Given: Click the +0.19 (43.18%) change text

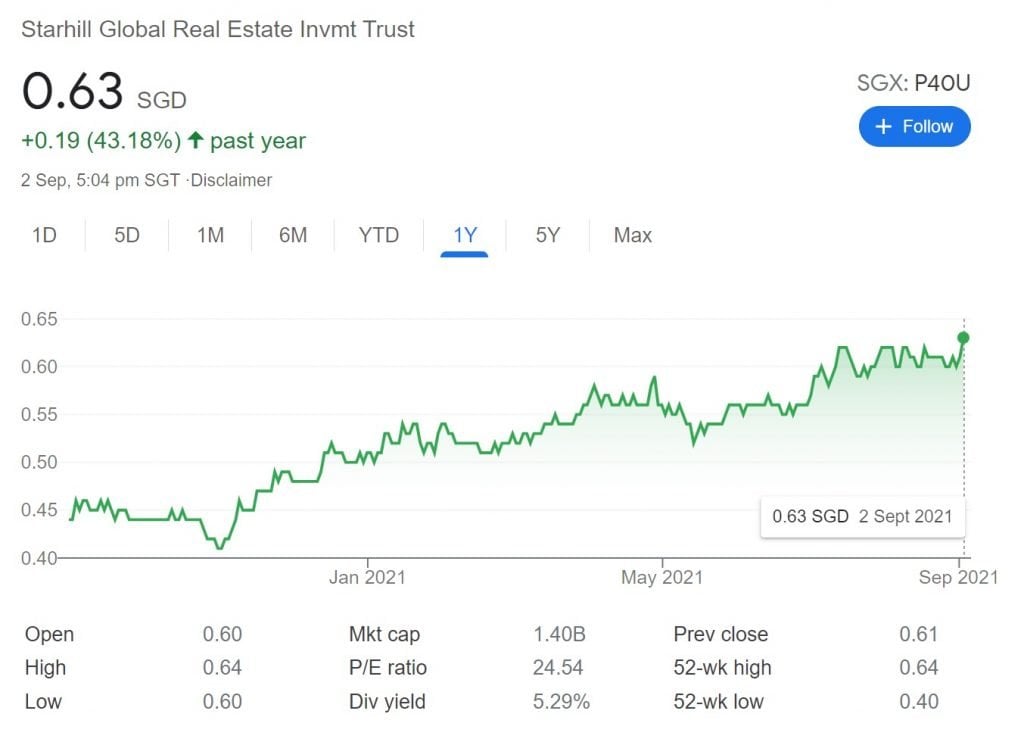Looking at the screenshot, I should pos(101,140).
